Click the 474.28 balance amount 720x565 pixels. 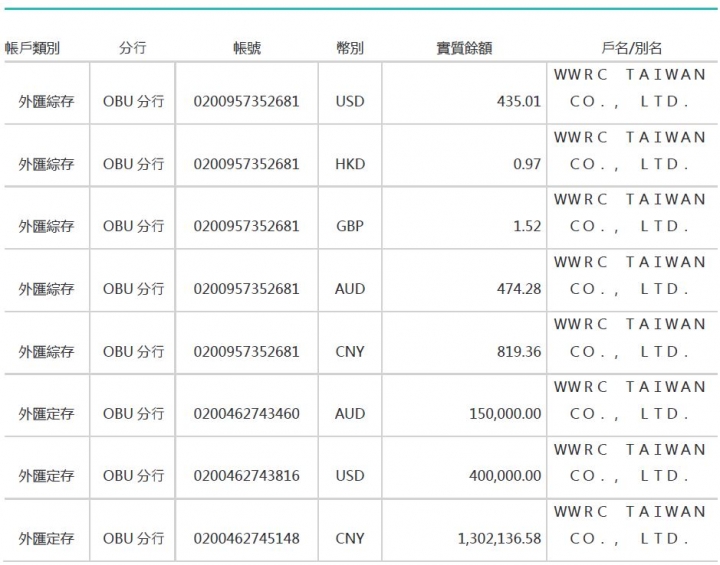[518, 289]
